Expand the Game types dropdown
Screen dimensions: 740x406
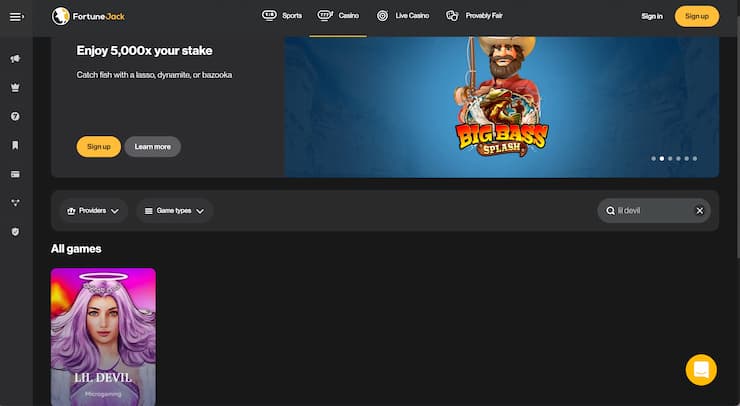(x=174, y=211)
